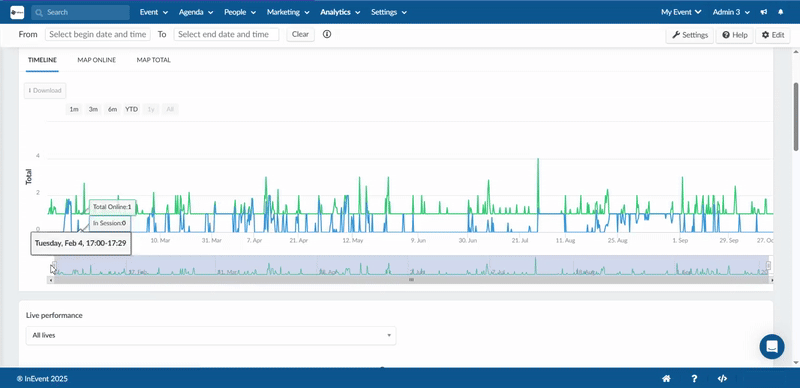
Task: Select the 3m range button
Action: (93, 109)
